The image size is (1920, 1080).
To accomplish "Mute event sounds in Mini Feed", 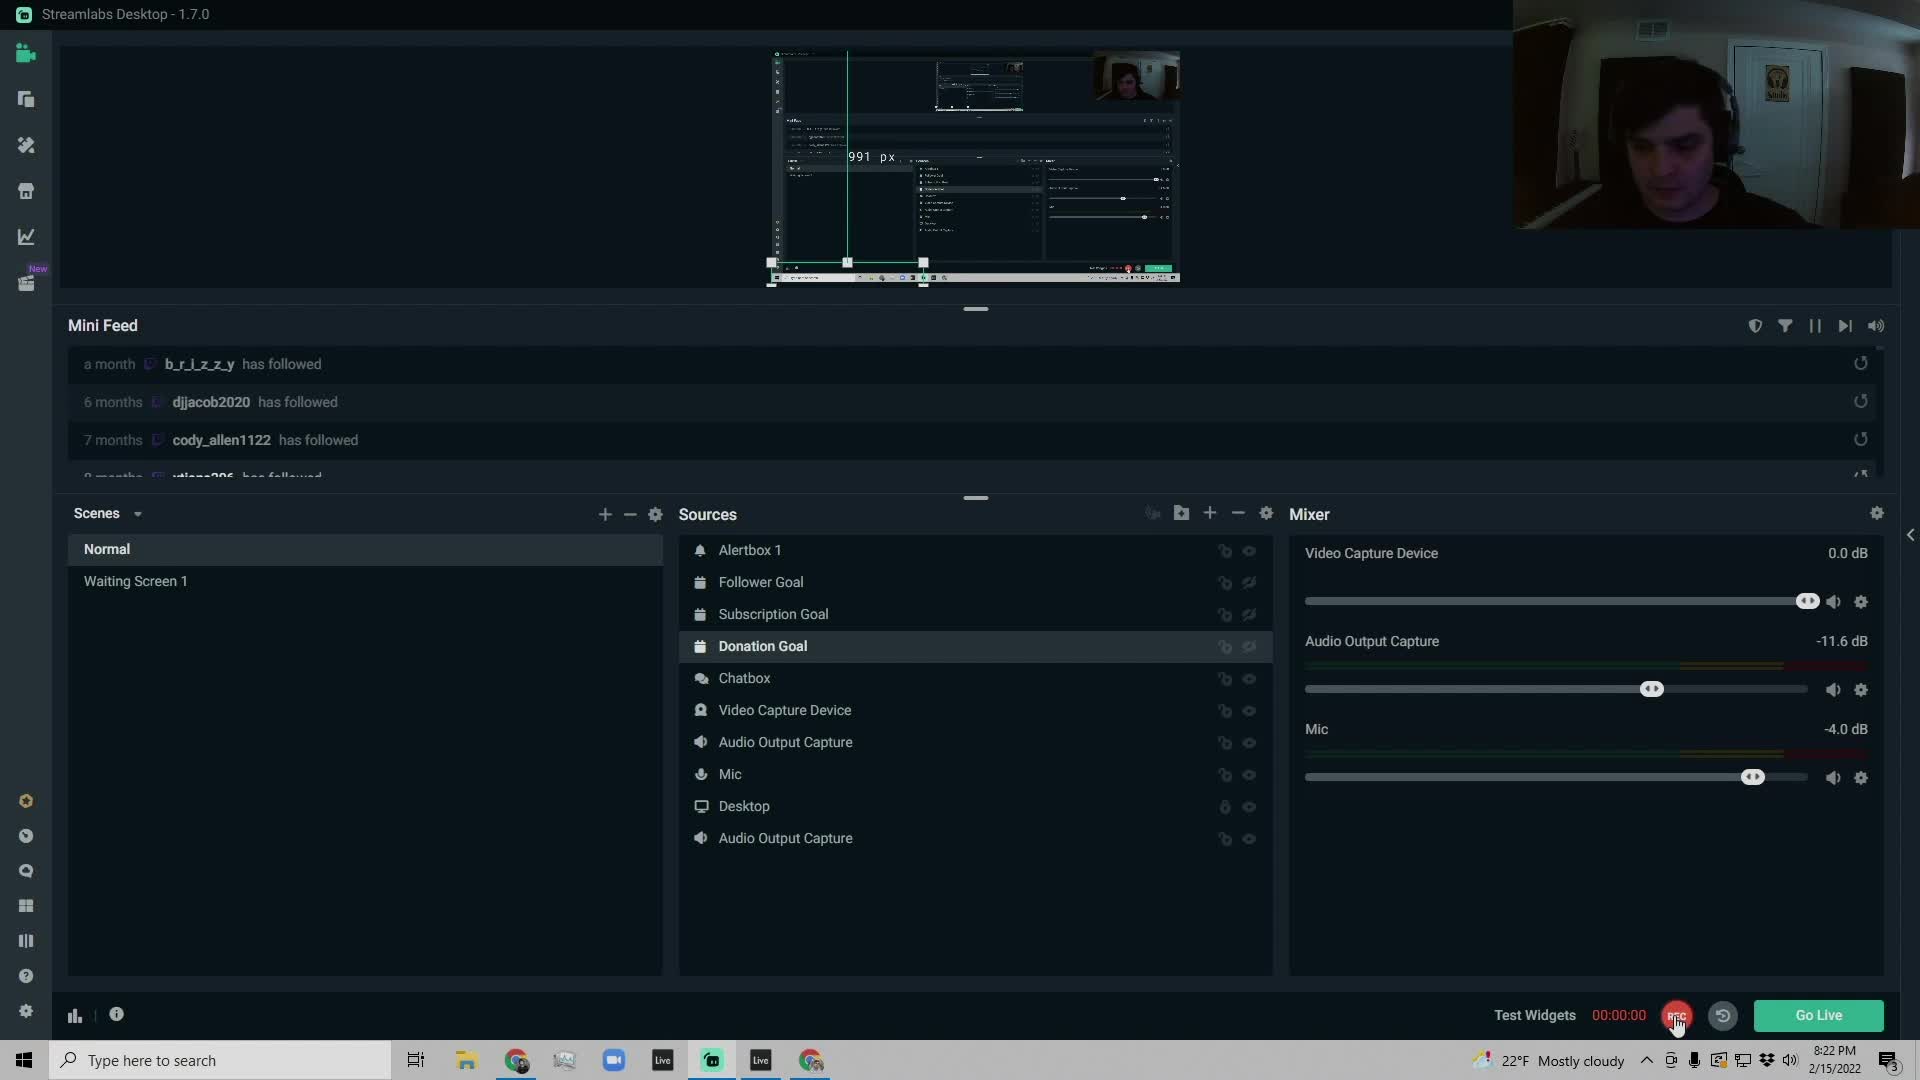I will click(1876, 326).
